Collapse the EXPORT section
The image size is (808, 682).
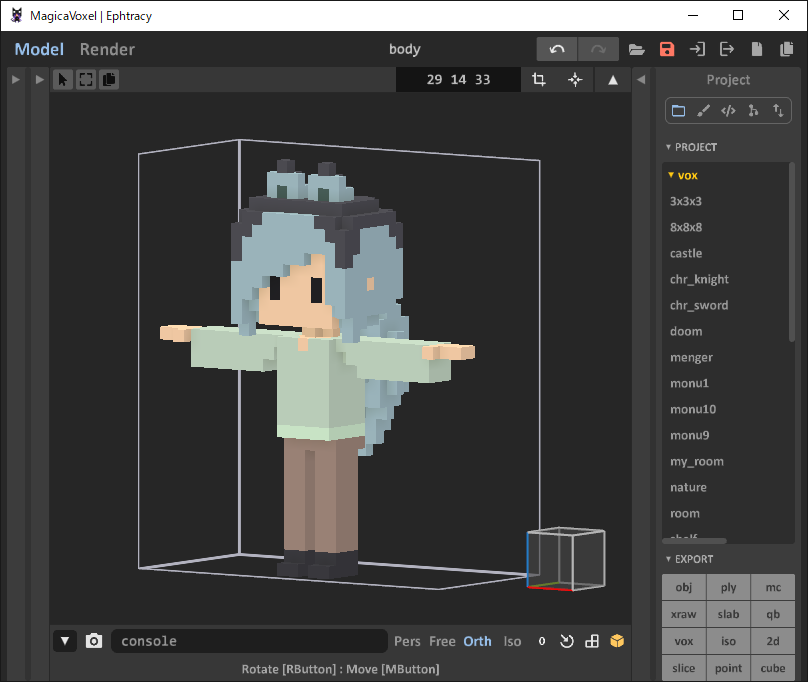pos(669,559)
